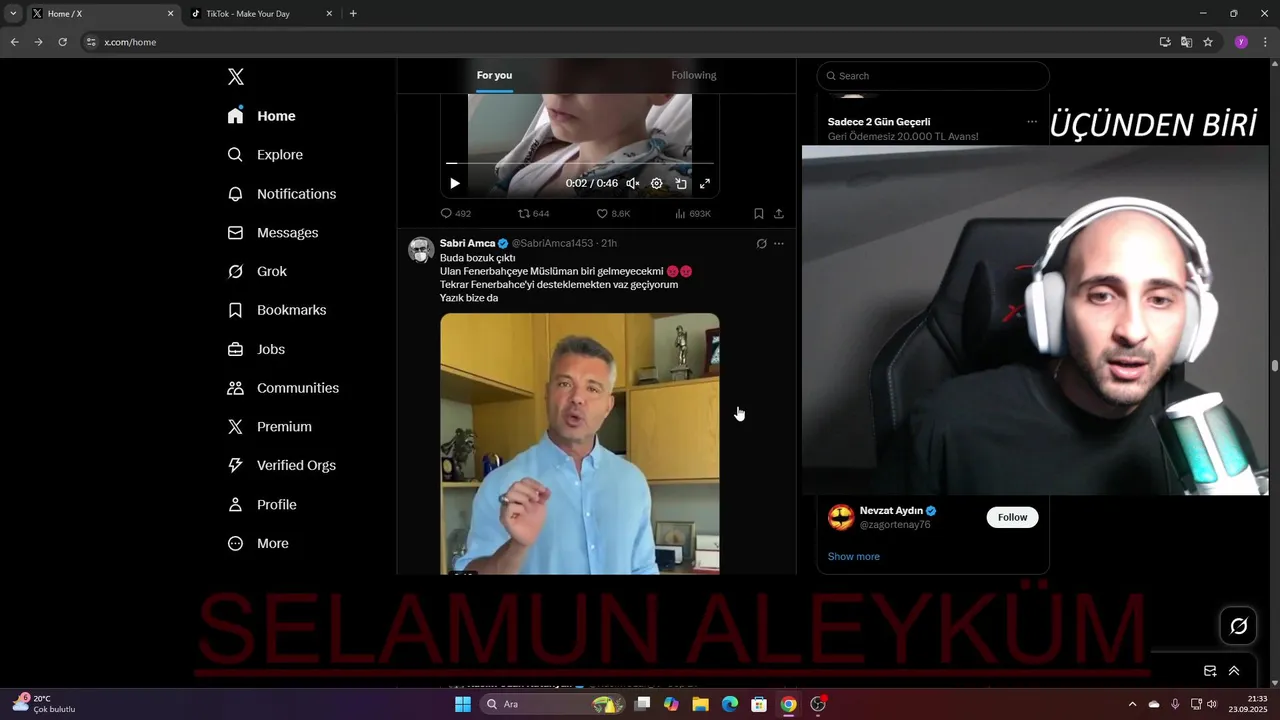Open the Grok action on Sabri Amca's post

(x=761, y=244)
